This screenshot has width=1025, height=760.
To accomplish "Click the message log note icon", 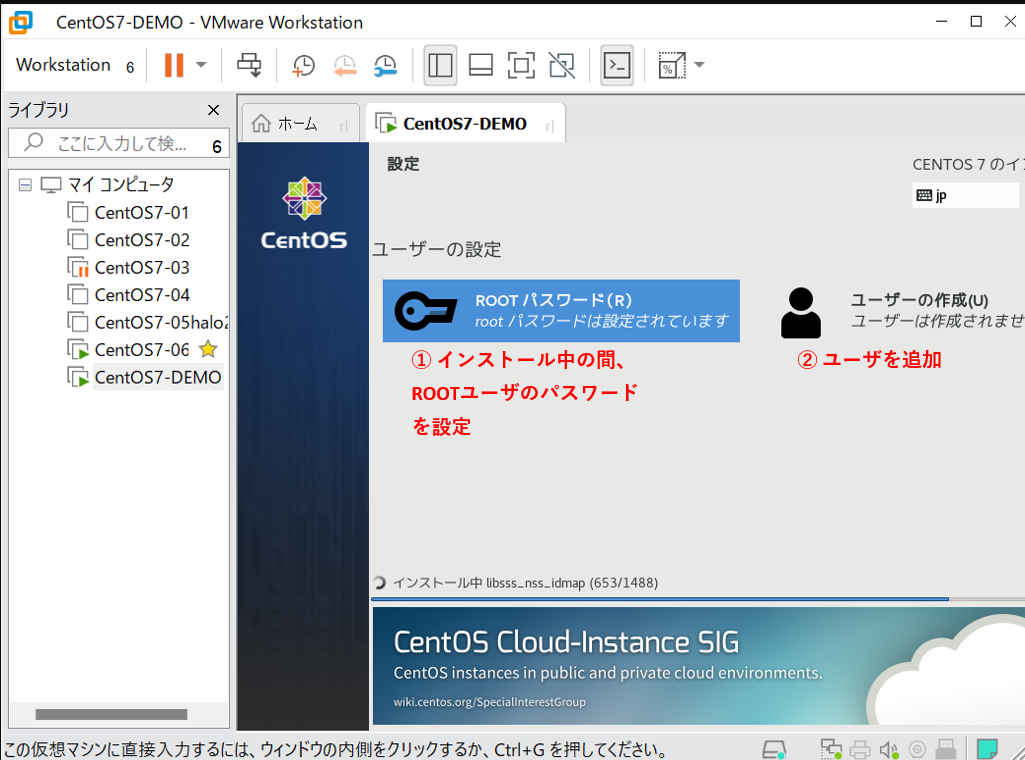I will coord(987,749).
